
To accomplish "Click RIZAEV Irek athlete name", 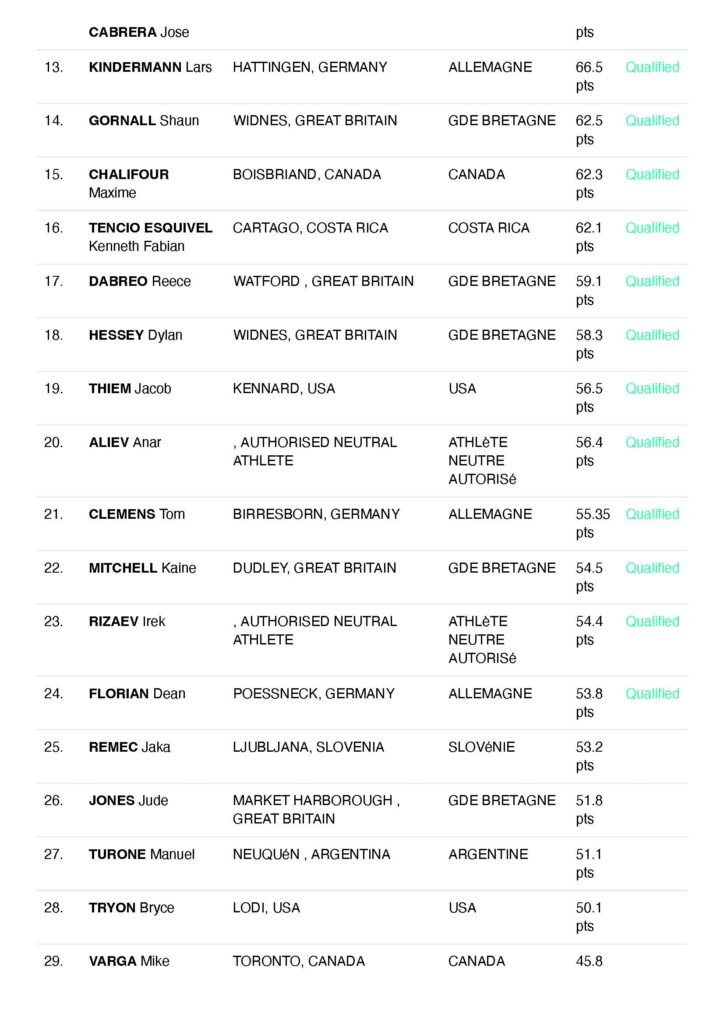I will [127, 621].
